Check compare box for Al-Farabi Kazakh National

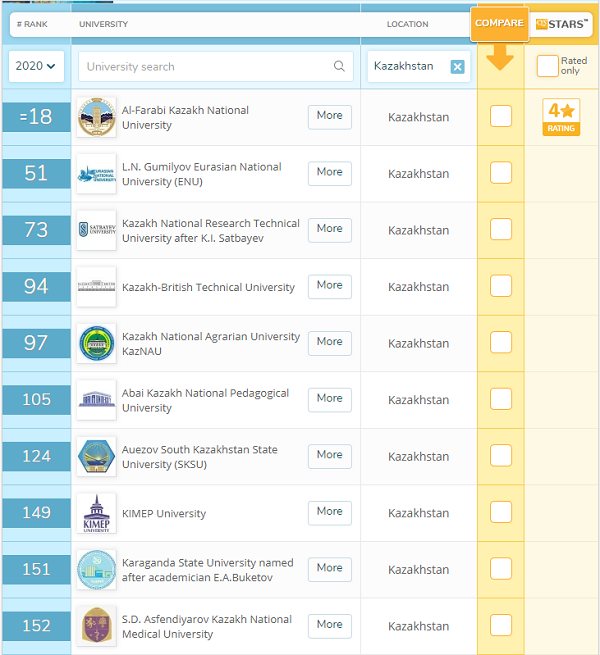click(x=501, y=116)
